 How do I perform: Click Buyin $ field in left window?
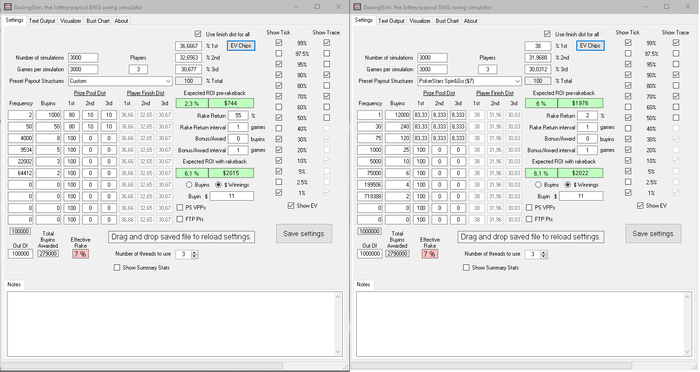coord(232,196)
